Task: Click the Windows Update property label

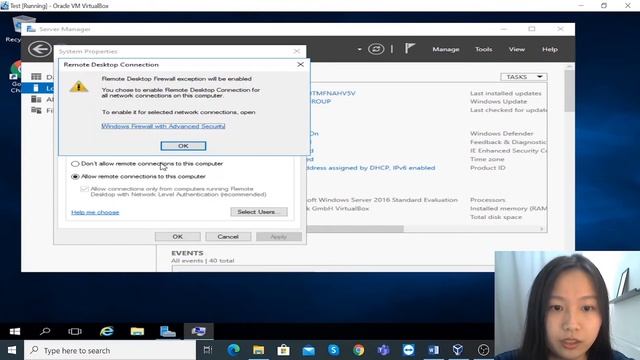Action: point(498,101)
